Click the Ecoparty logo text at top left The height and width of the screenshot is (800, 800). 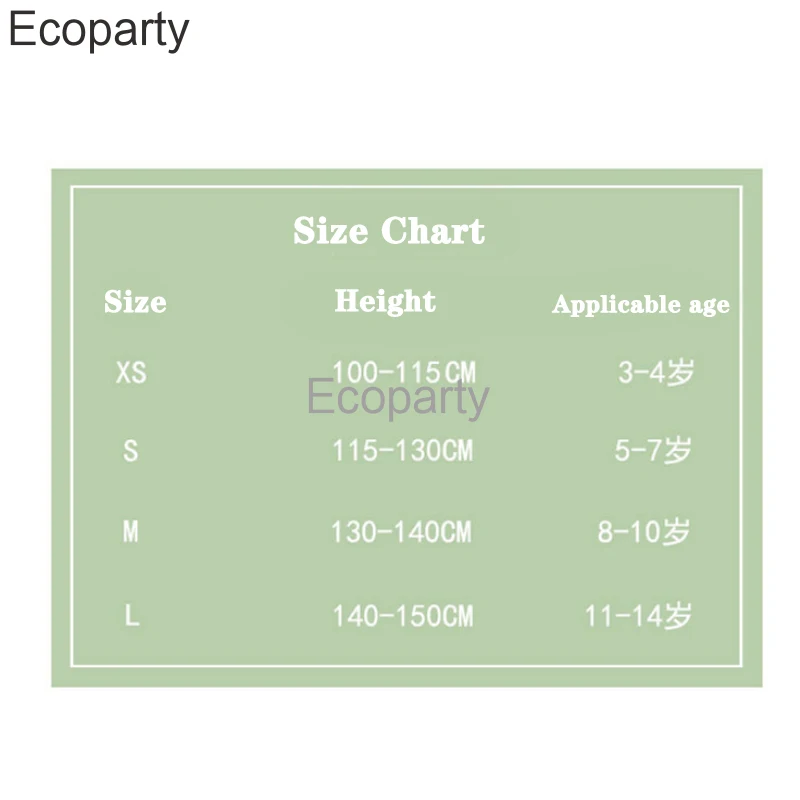click(98, 30)
